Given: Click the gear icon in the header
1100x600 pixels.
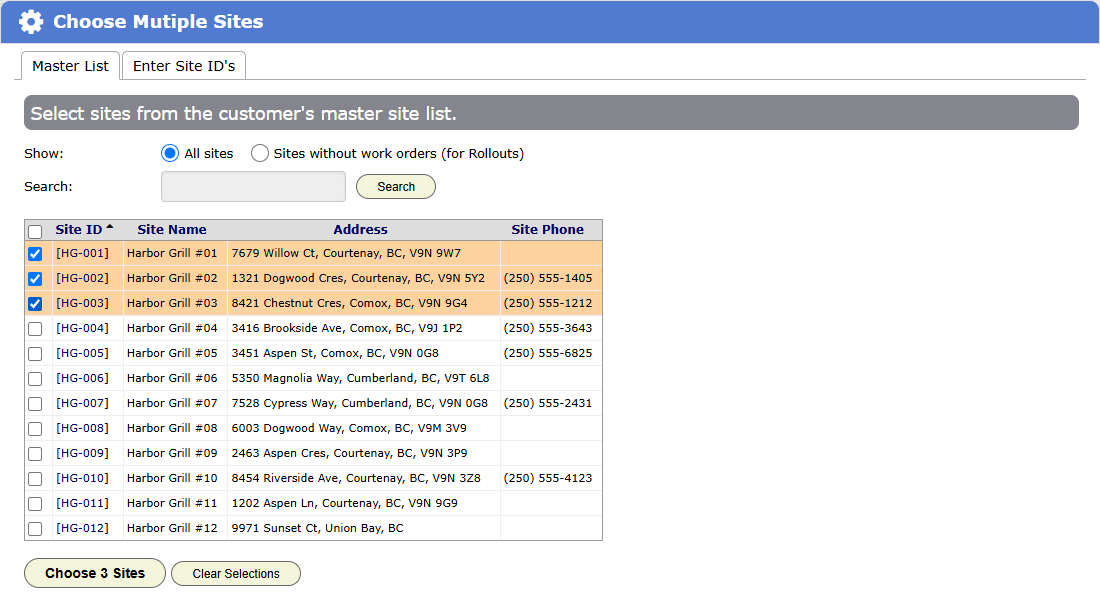Looking at the screenshot, I should point(31,22).
